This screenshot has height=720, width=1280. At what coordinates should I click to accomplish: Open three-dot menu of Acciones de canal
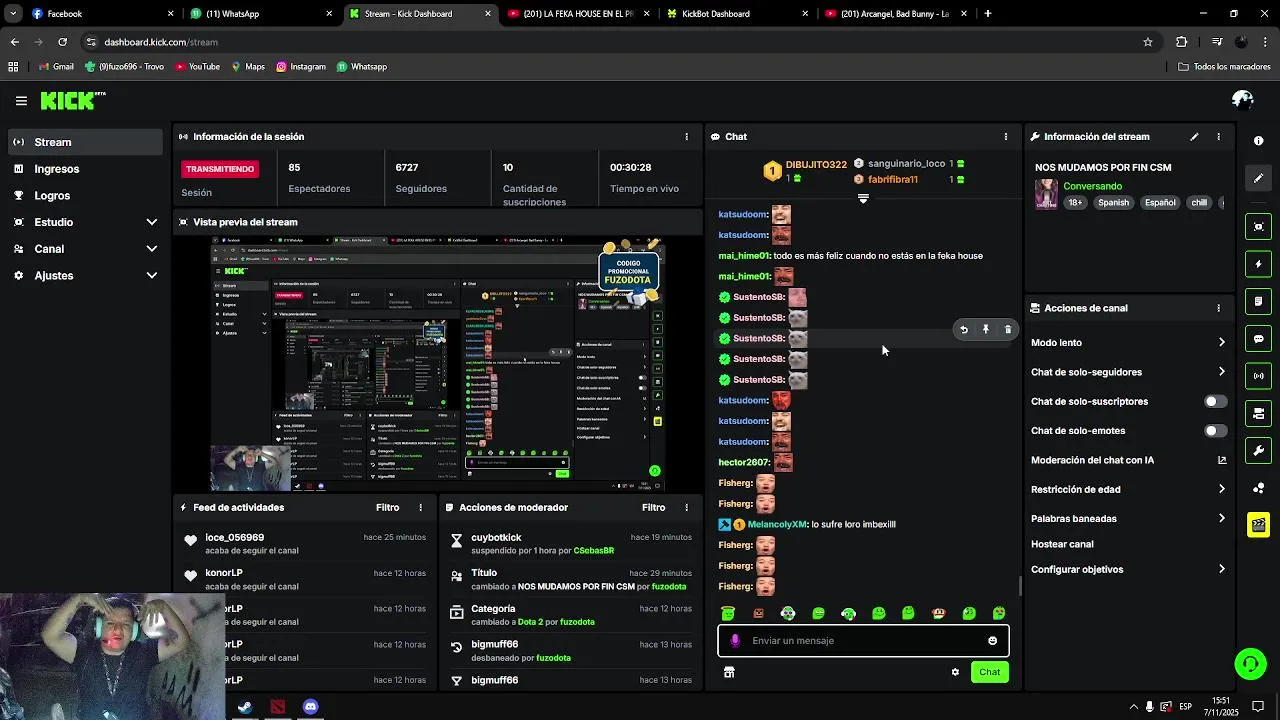click(1218, 308)
